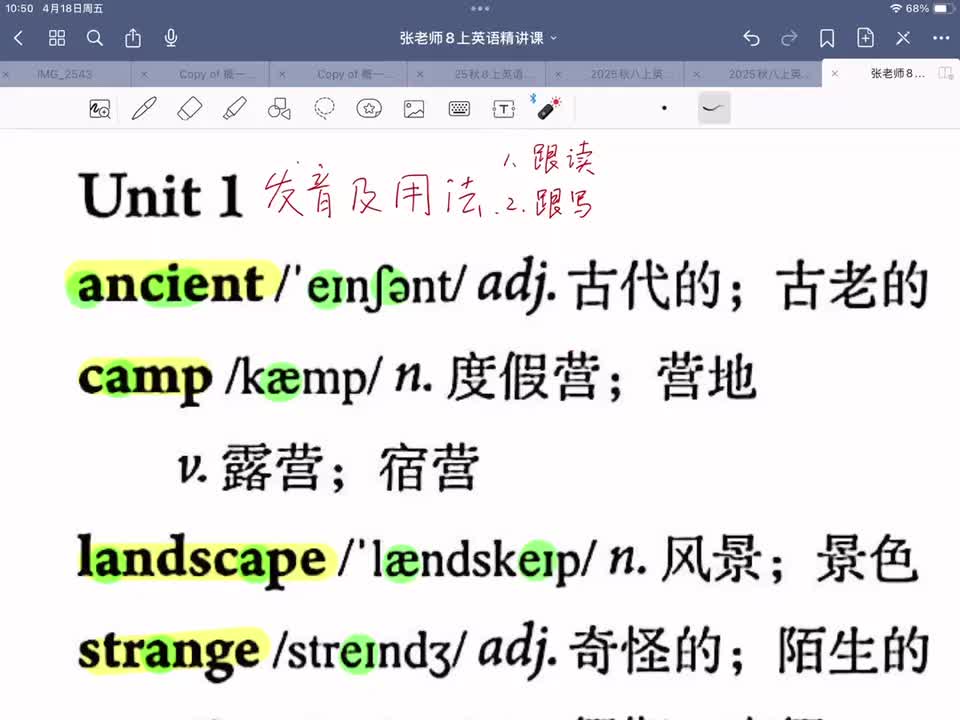Screen dimensions: 960x720
Task: Switch to the IMG_2543 tab
Action: (x=64, y=74)
